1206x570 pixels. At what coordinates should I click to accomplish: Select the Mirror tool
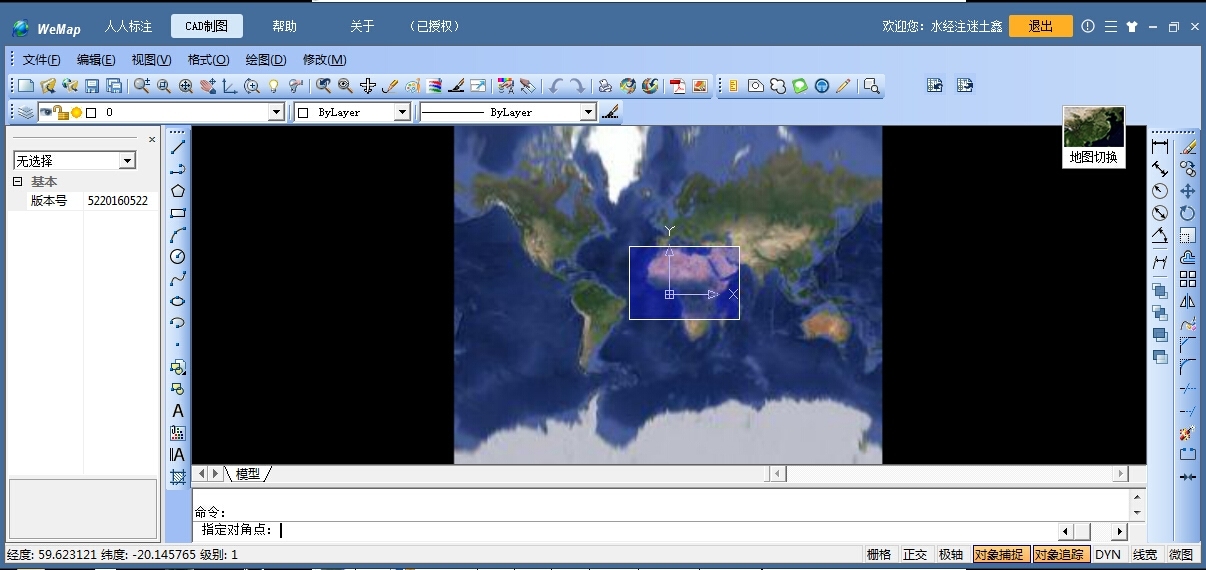(x=1187, y=300)
